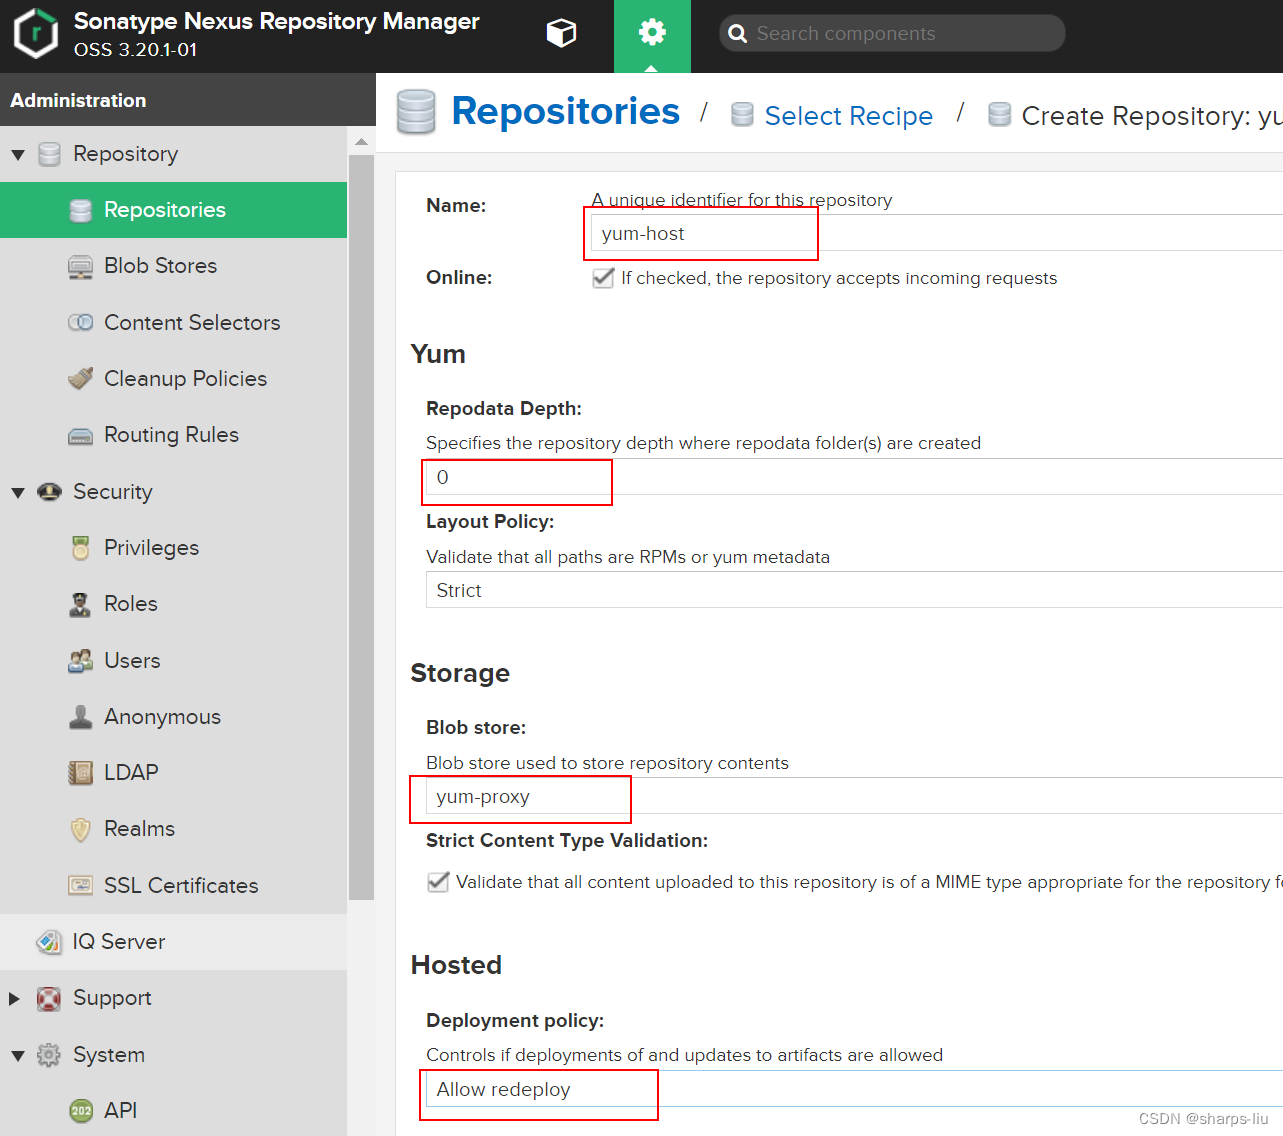Collapse the System tree section
1283x1136 pixels.
pos(17,1055)
